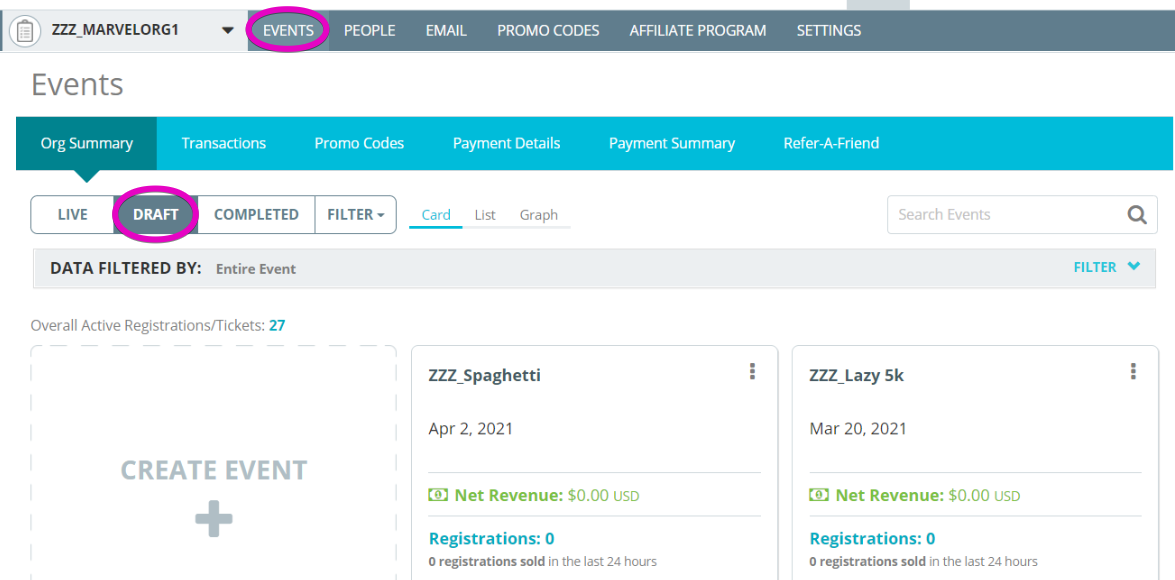The image size is (1175, 580).
Task: Click Registrations: 0 on ZZZ_Lazy 5k
Action: coord(872,539)
